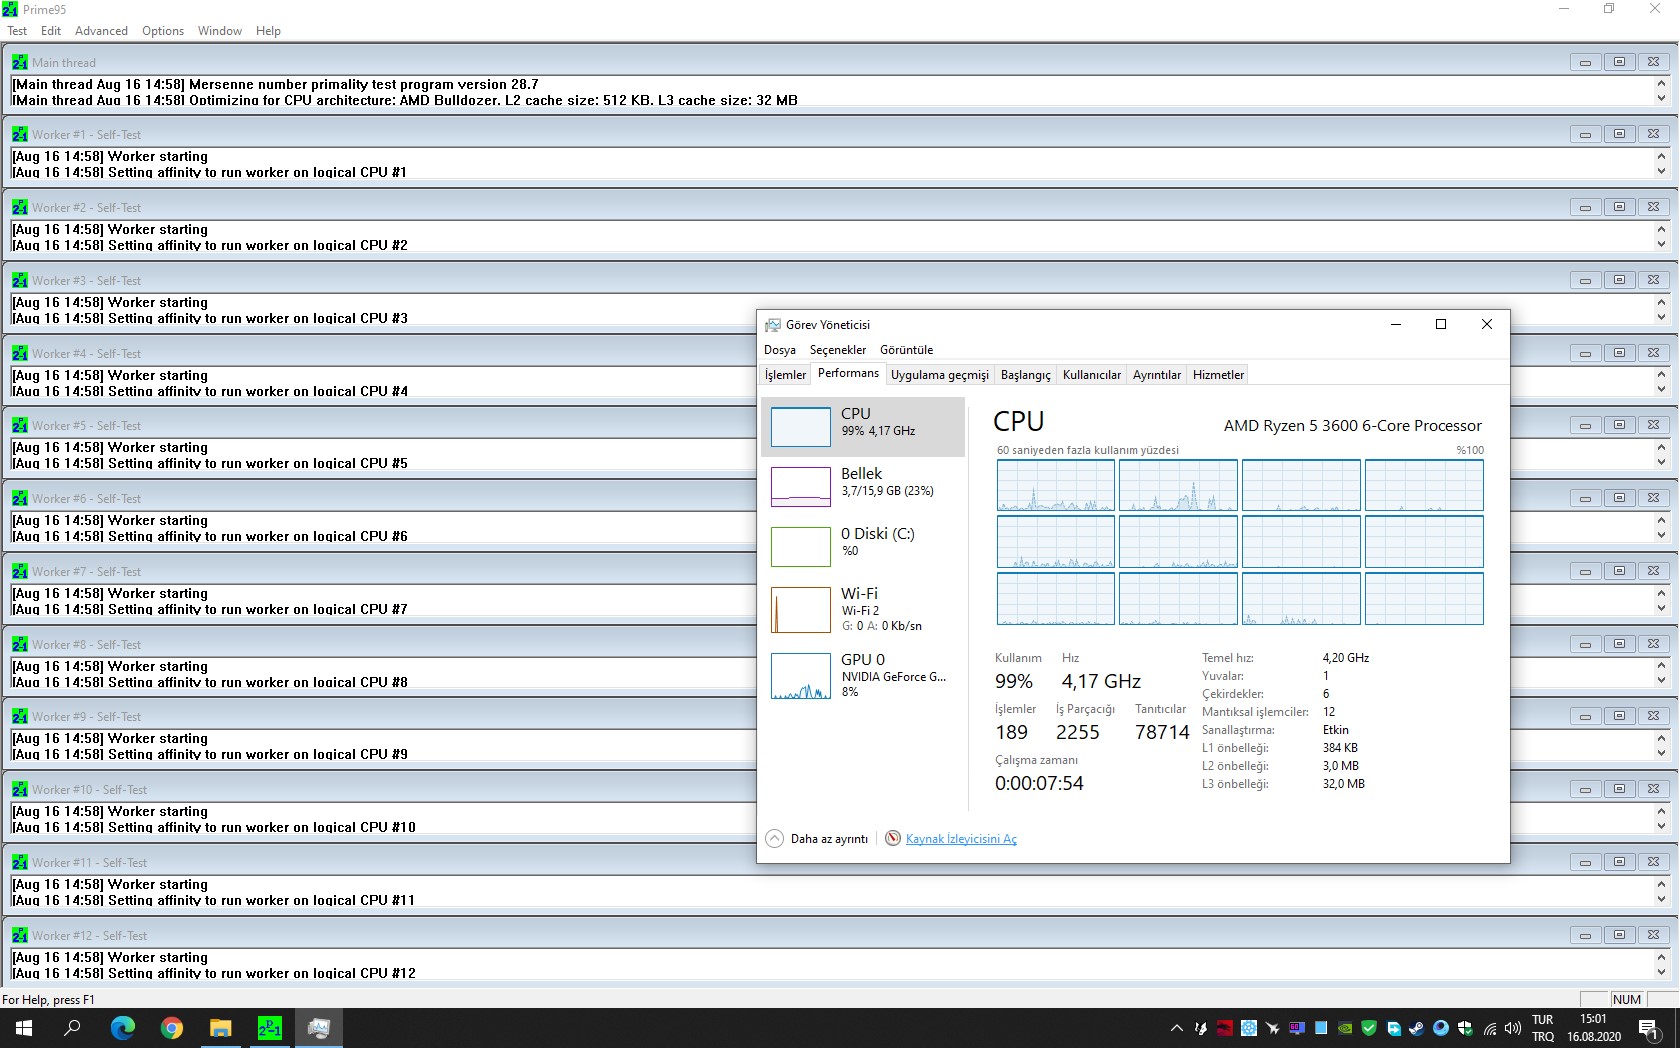Switch to the Ayrıntılar tab
The image size is (1680, 1048).
[1157, 375]
